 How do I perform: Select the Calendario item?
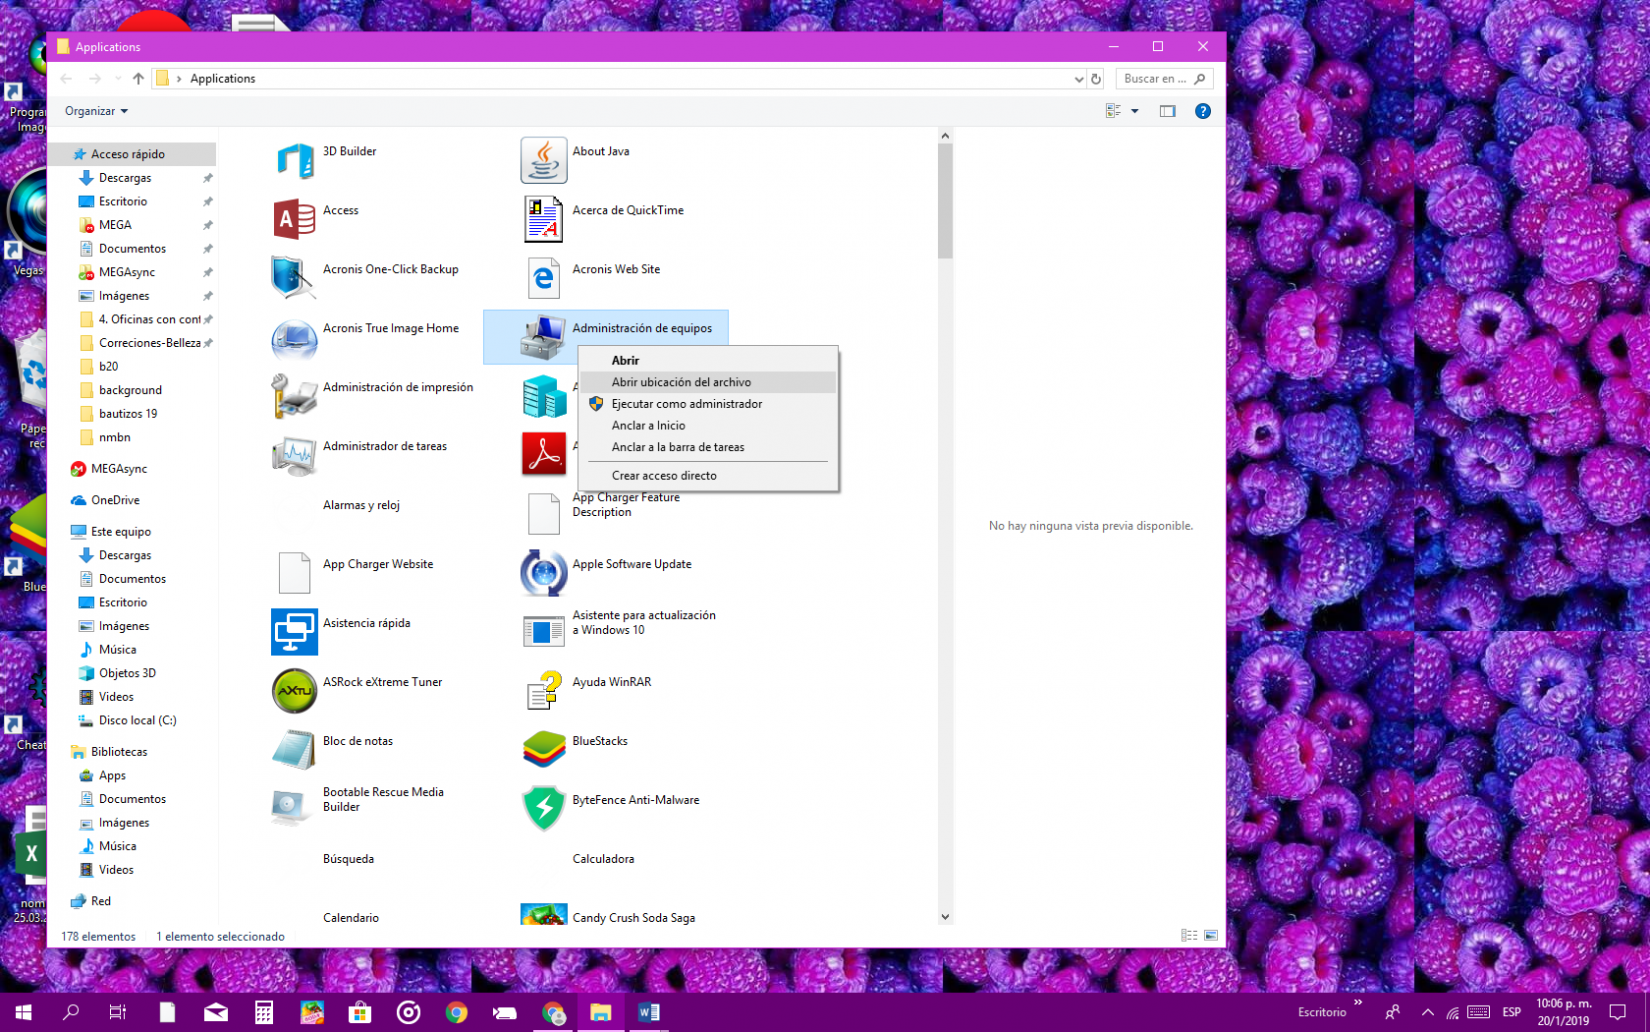click(x=351, y=917)
